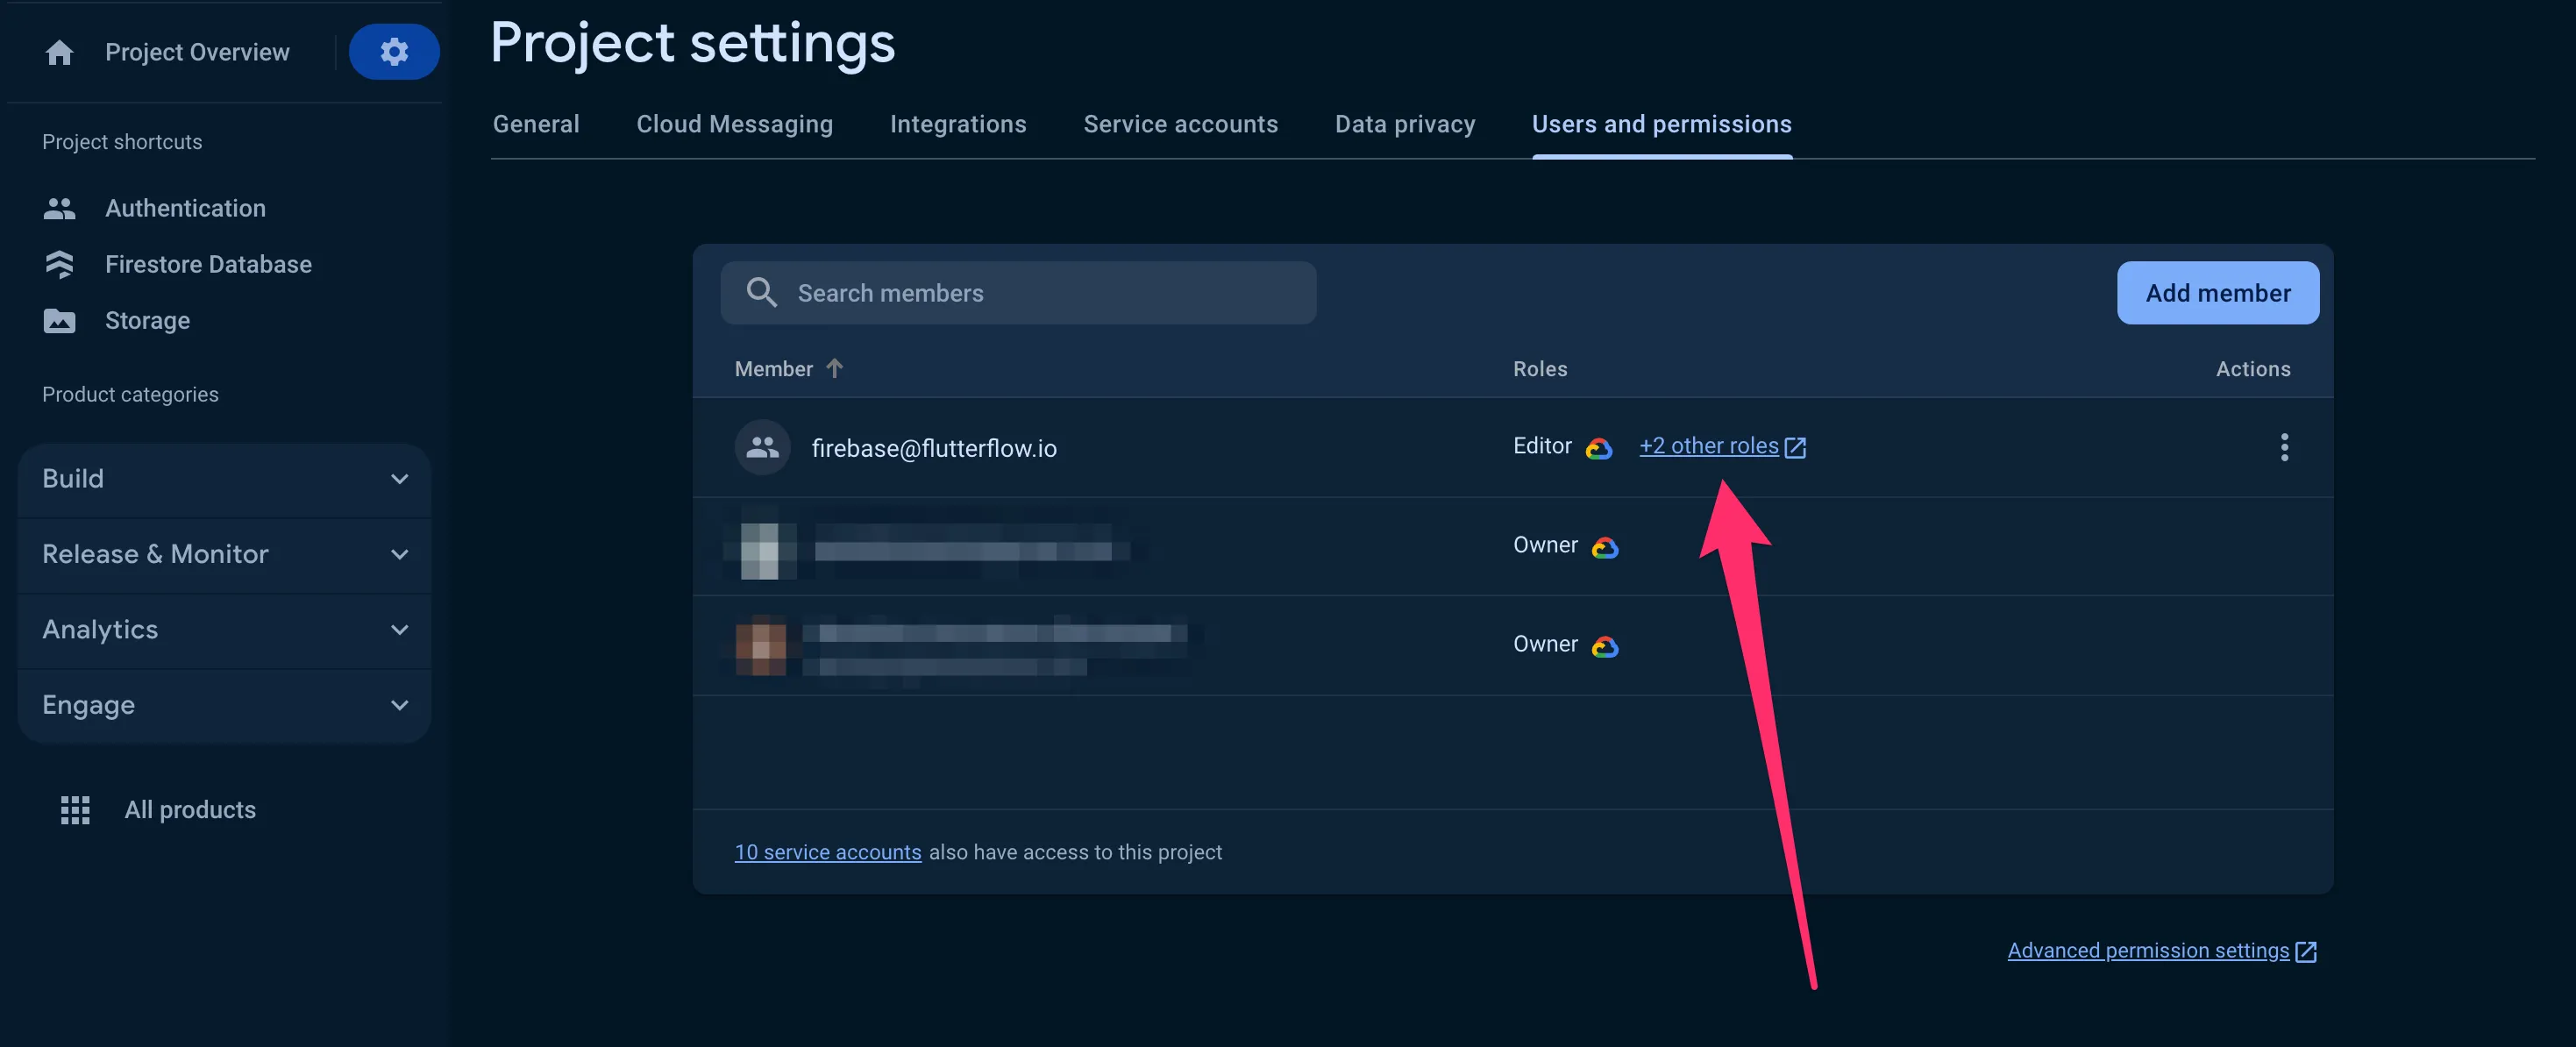This screenshot has height=1047, width=2576.
Task: Click the Add member button
Action: (2217, 293)
